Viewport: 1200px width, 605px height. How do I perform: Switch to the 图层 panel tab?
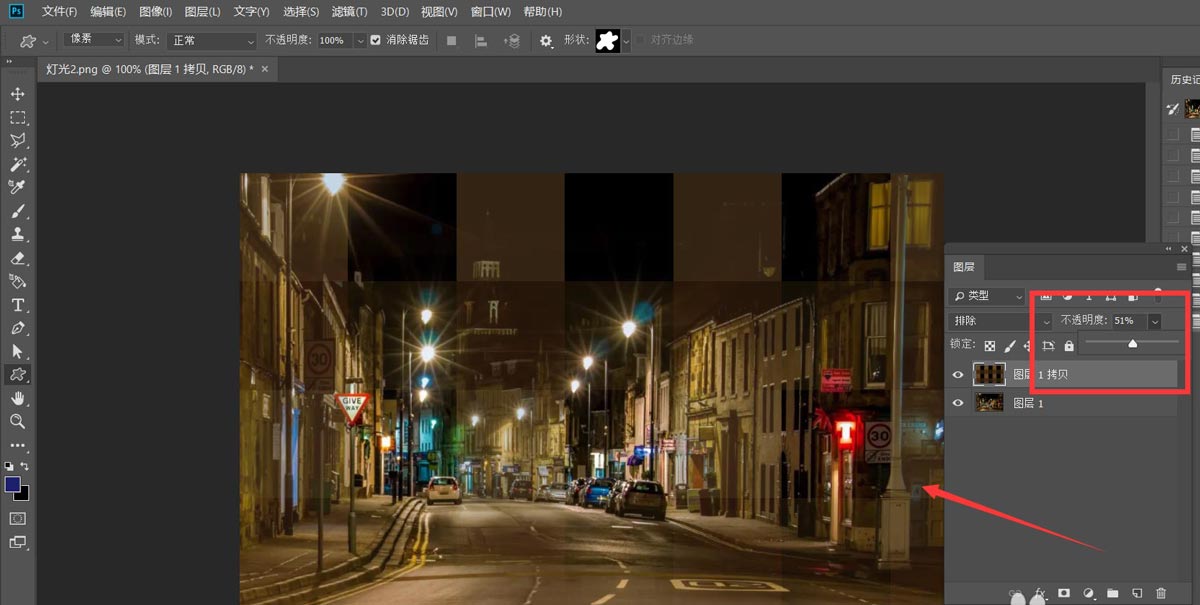tap(964, 267)
